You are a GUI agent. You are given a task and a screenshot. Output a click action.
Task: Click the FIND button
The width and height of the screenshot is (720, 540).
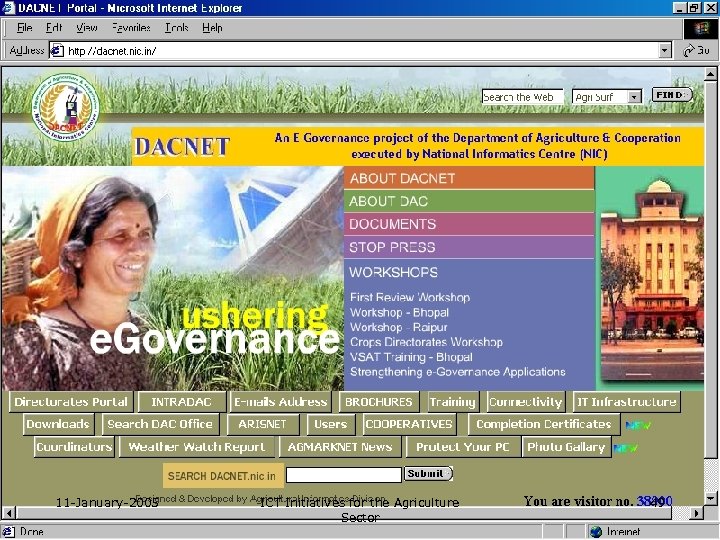[672, 95]
